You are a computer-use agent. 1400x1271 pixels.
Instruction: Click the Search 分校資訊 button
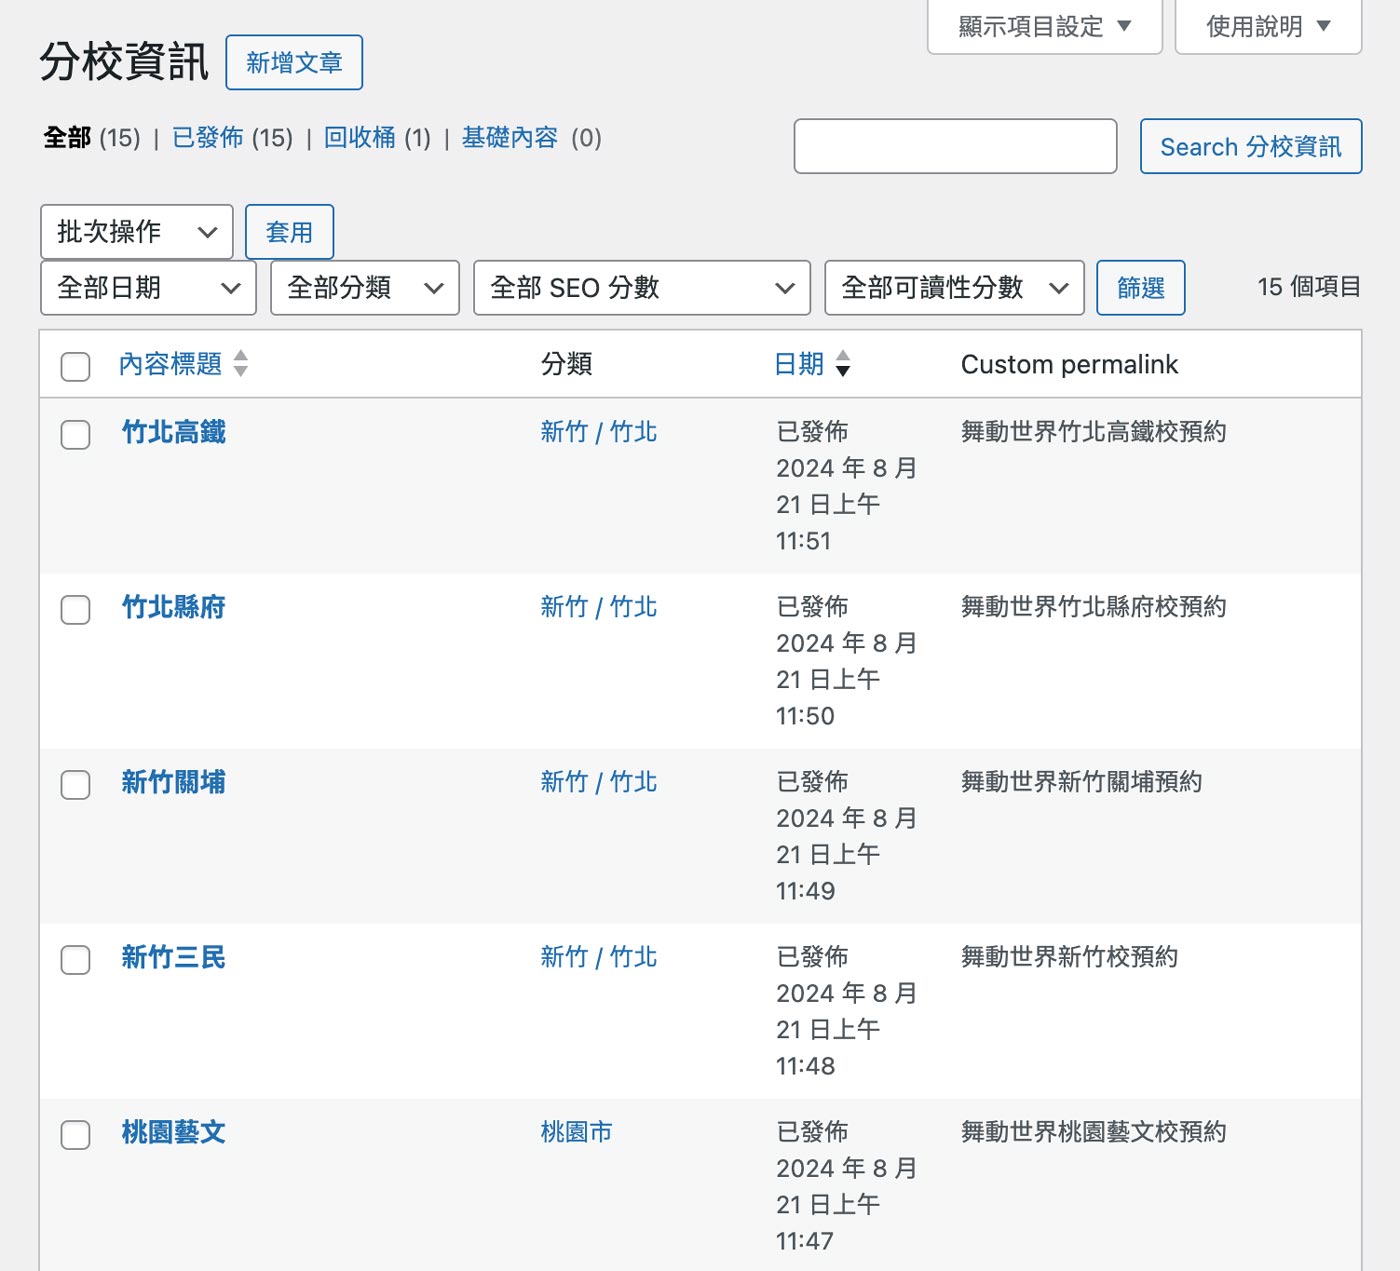click(x=1251, y=146)
